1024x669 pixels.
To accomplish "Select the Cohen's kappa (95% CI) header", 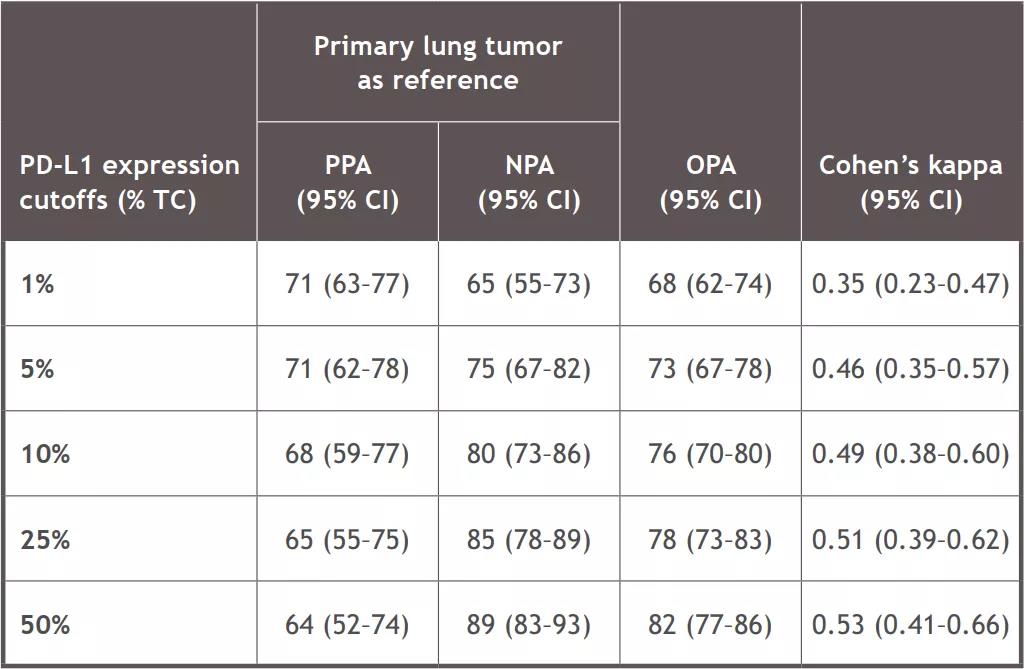I will click(x=911, y=182).
